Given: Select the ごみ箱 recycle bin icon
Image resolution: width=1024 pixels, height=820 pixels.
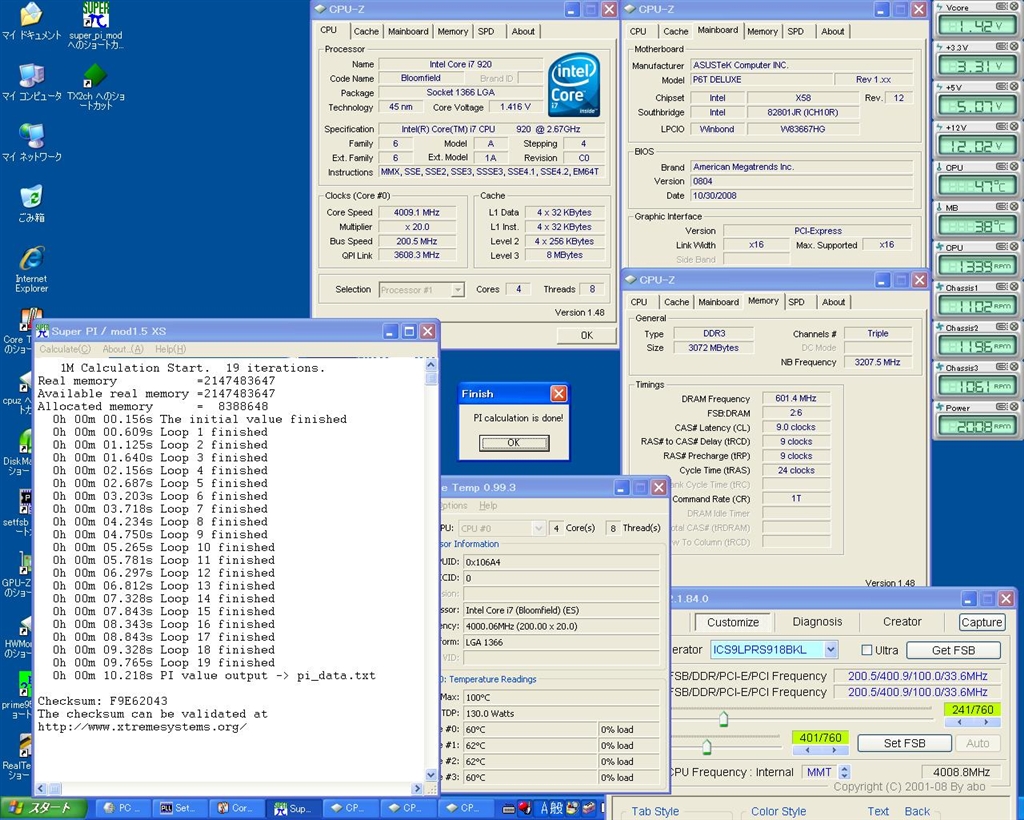Looking at the screenshot, I should pyautogui.click(x=31, y=196).
